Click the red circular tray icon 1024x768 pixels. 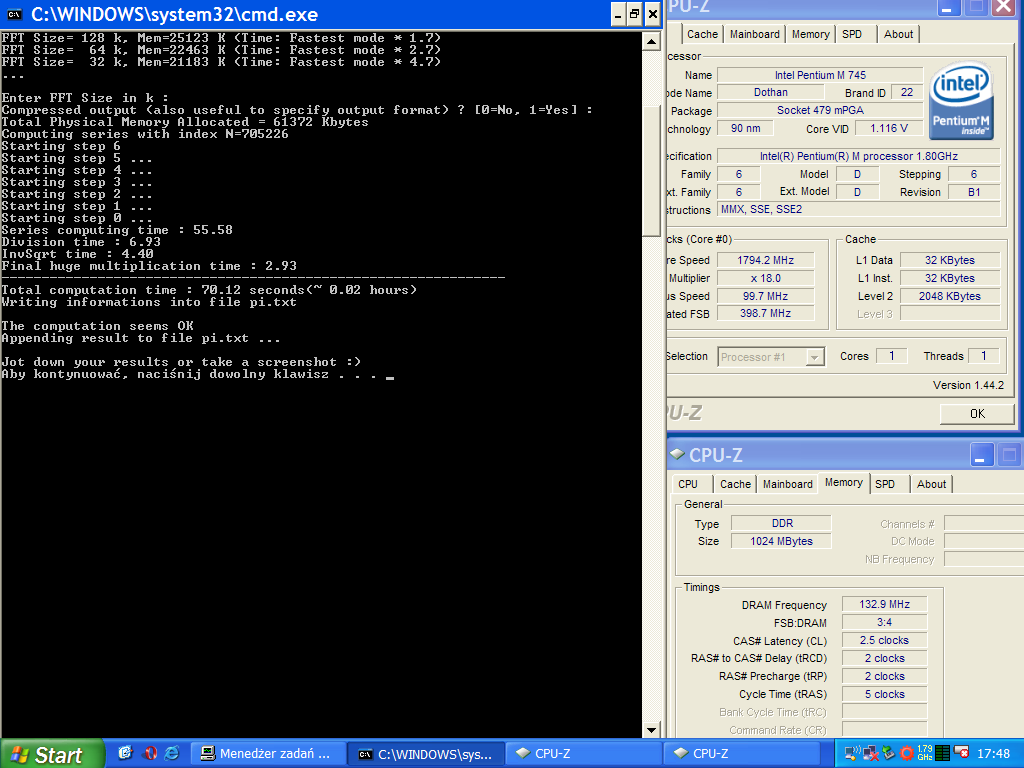(906, 753)
